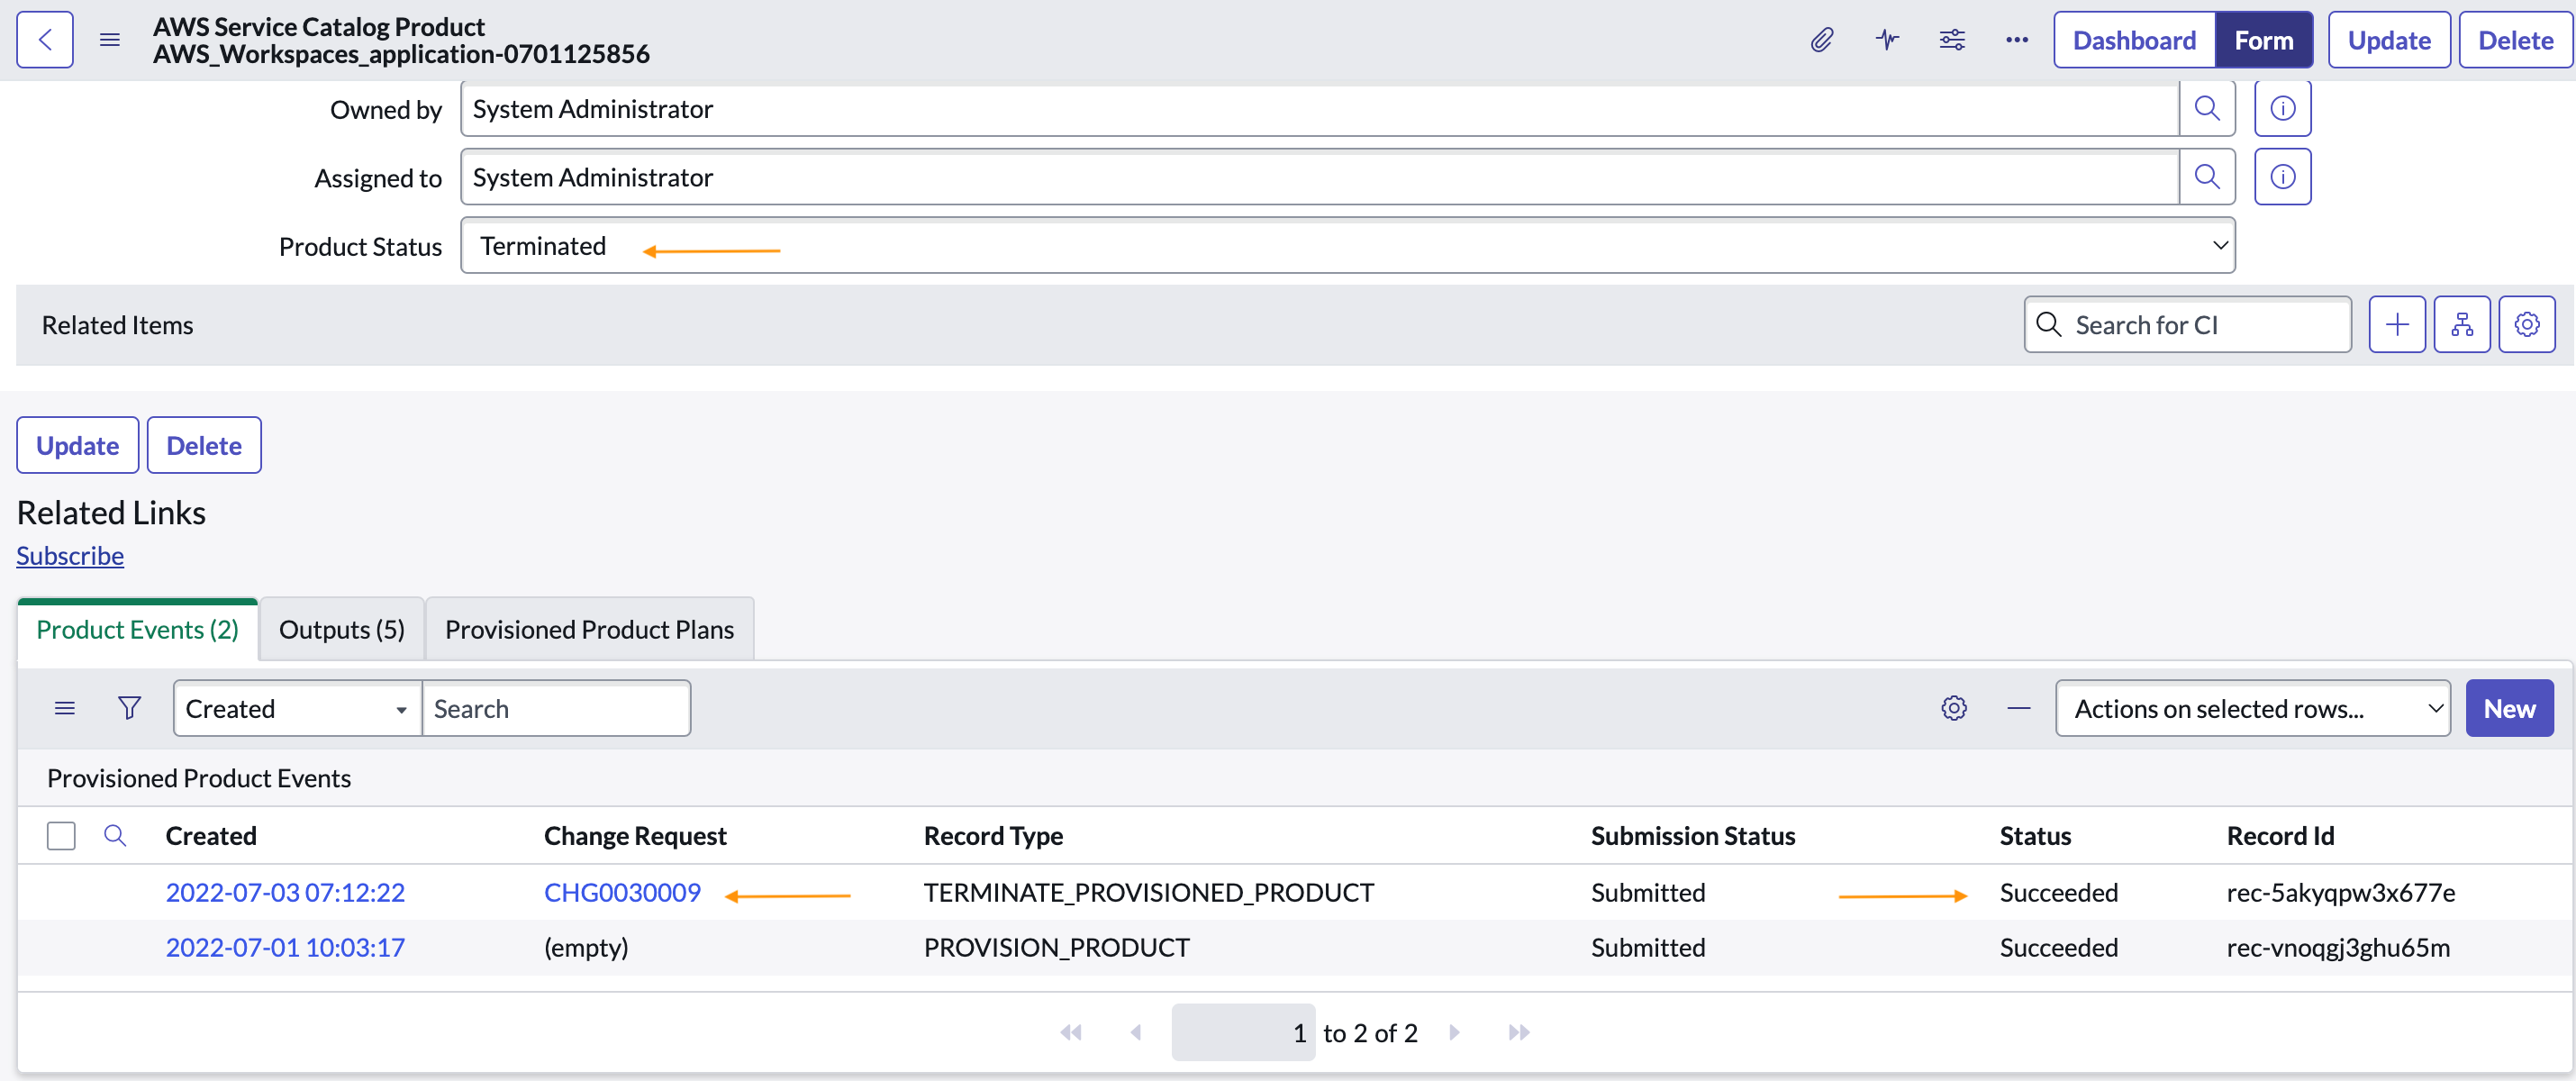Click the info icon beside Assigned to
This screenshot has width=2576, height=1081.
point(2282,176)
